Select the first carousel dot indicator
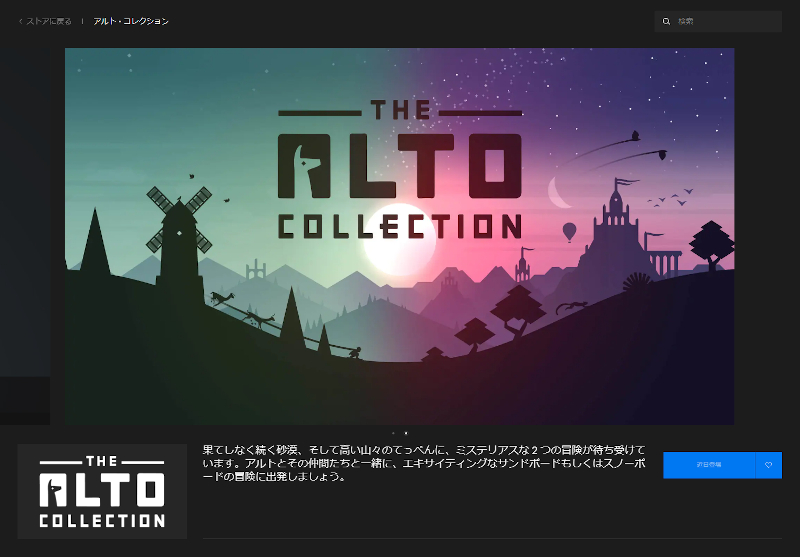This screenshot has height=557, width=800. pyautogui.click(x=393, y=433)
